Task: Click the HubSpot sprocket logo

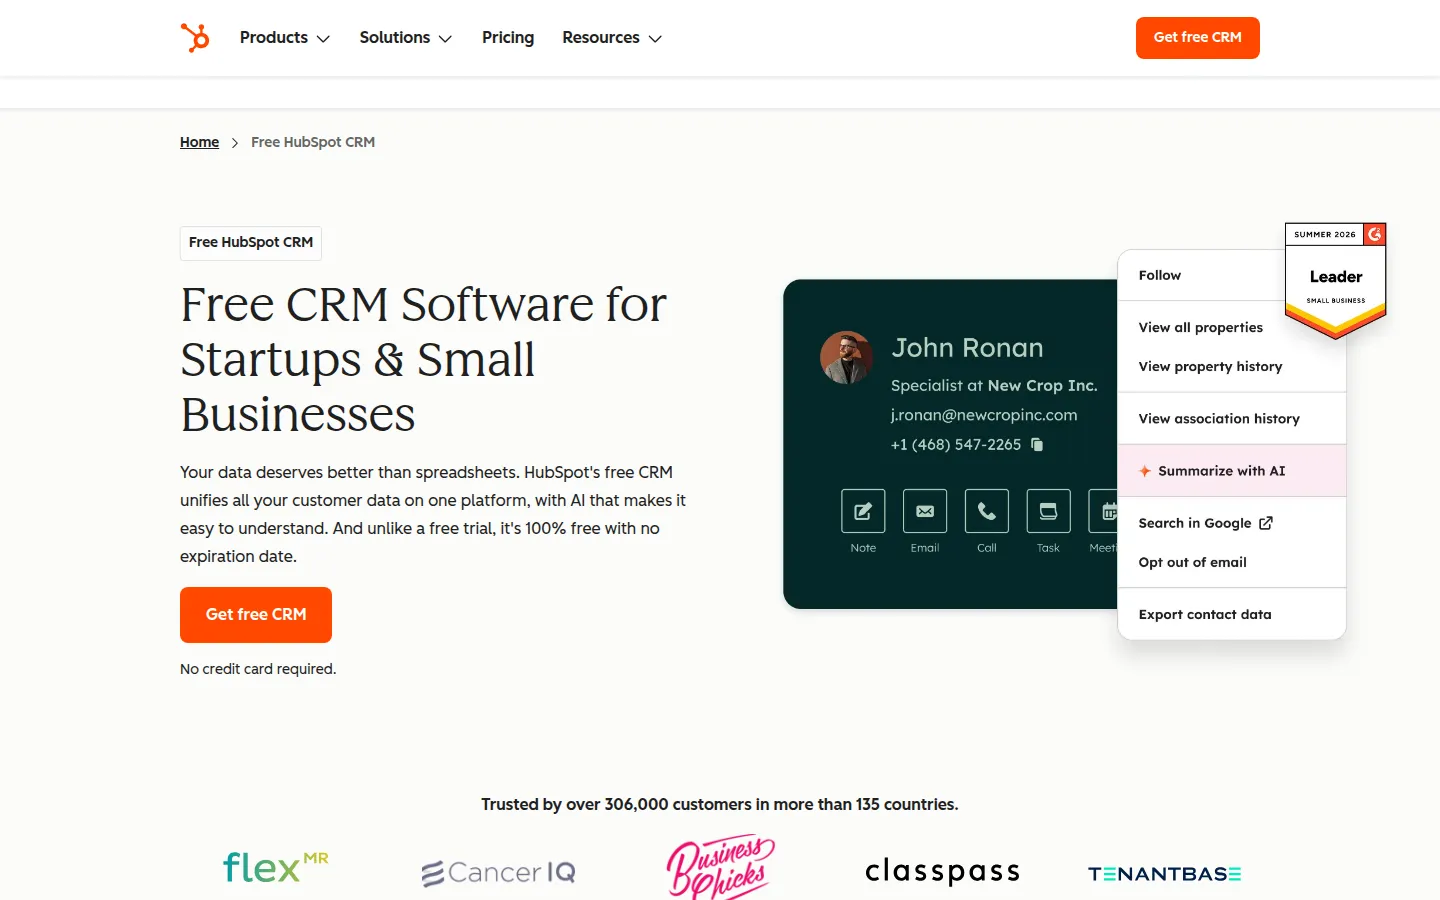Action: [x=195, y=38]
